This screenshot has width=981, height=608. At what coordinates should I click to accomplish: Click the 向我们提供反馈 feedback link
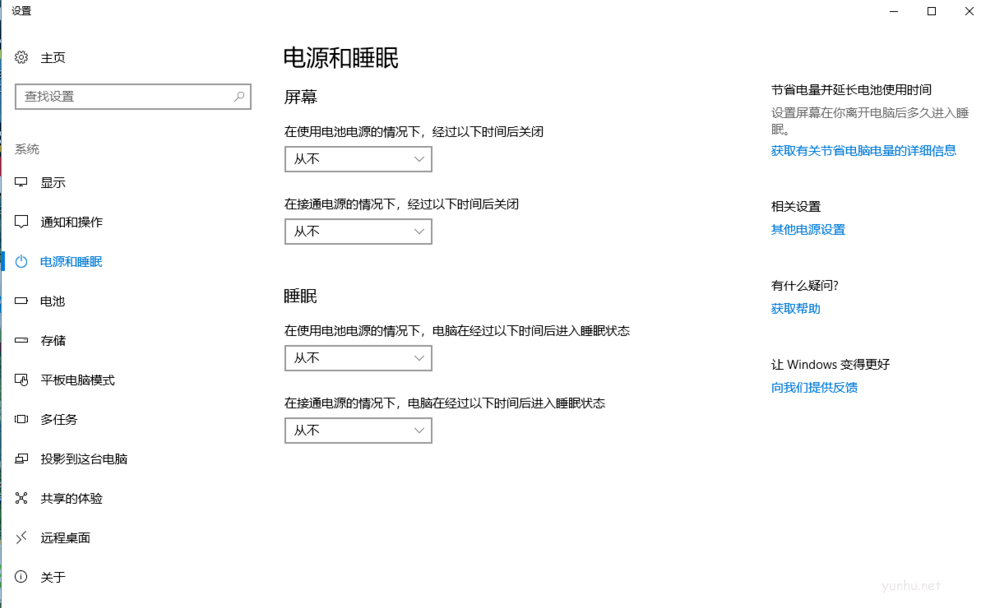tap(813, 387)
